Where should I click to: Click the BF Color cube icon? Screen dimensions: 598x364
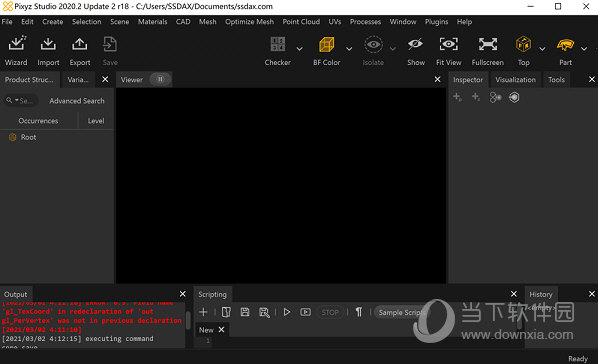click(326, 44)
